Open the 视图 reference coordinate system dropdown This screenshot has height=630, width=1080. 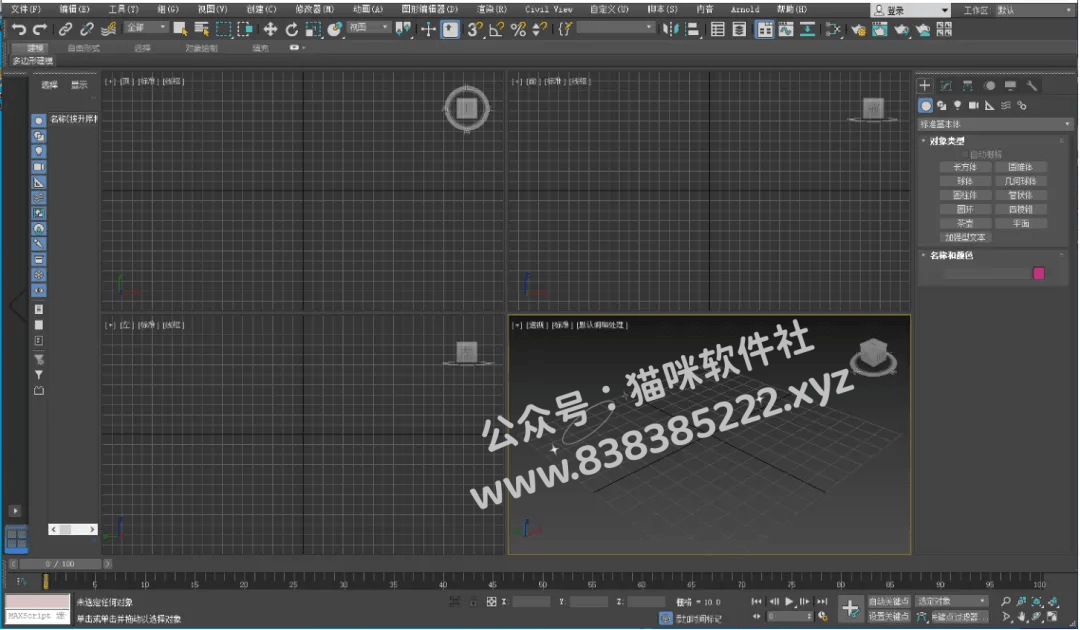(368, 28)
